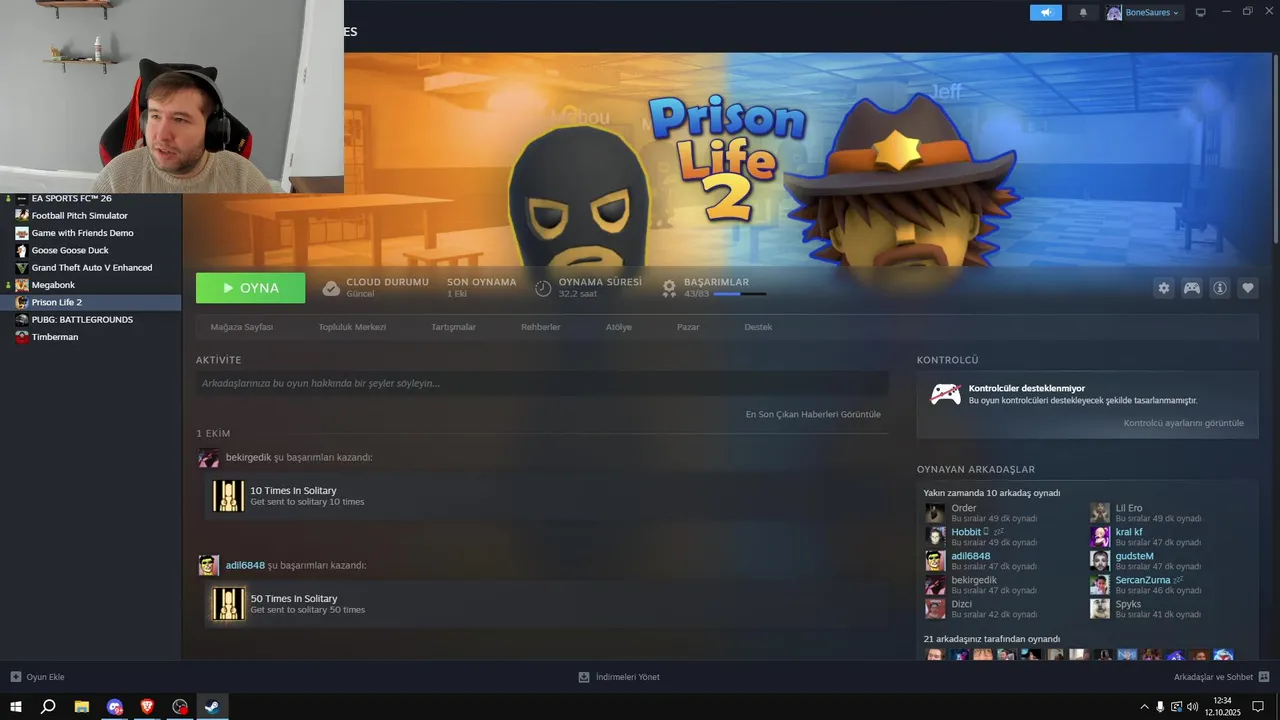
Task: Open friend Hobbit's profile
Action: (966, 532)
